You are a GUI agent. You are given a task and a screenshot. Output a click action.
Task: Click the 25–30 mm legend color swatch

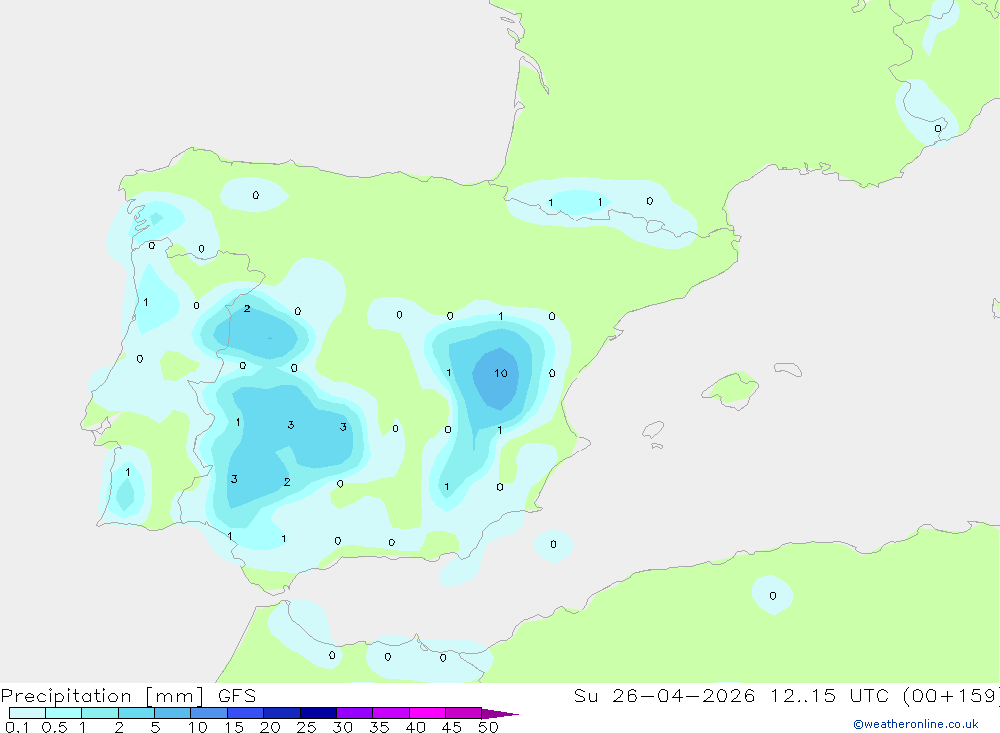click(318, 713)
